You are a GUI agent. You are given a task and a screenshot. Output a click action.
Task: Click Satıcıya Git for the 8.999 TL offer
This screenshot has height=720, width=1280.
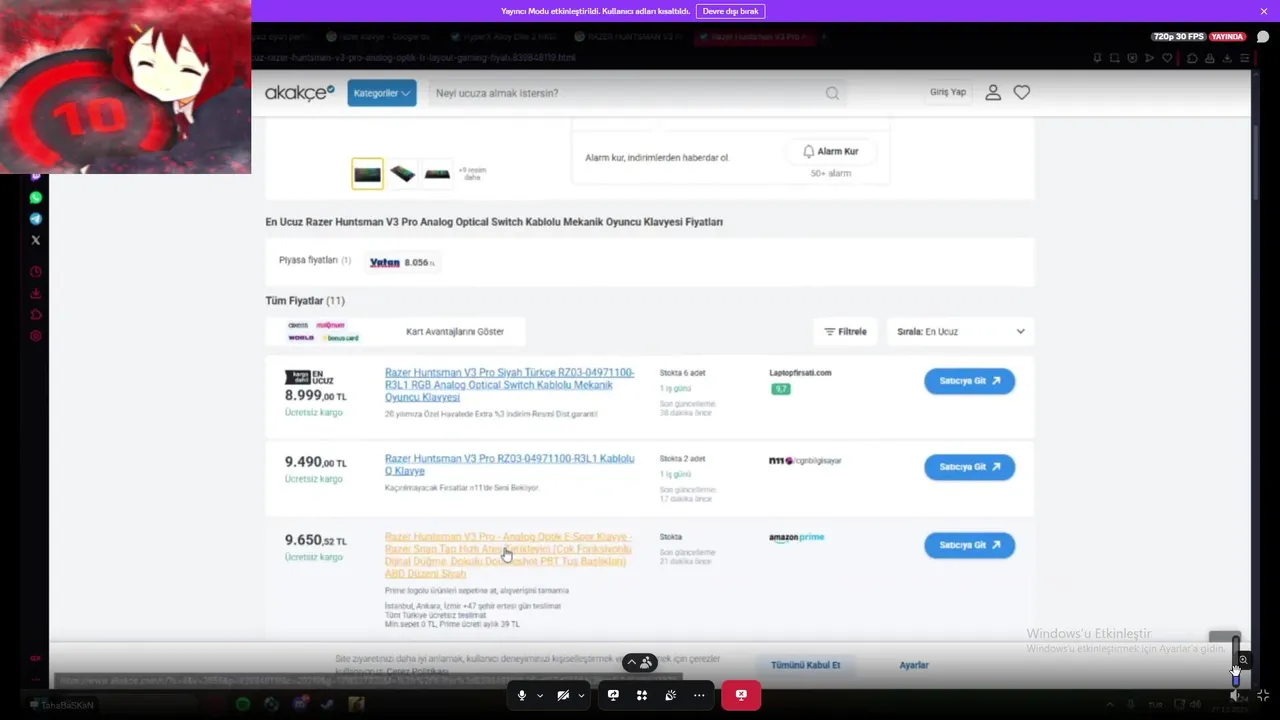[969, 381]
